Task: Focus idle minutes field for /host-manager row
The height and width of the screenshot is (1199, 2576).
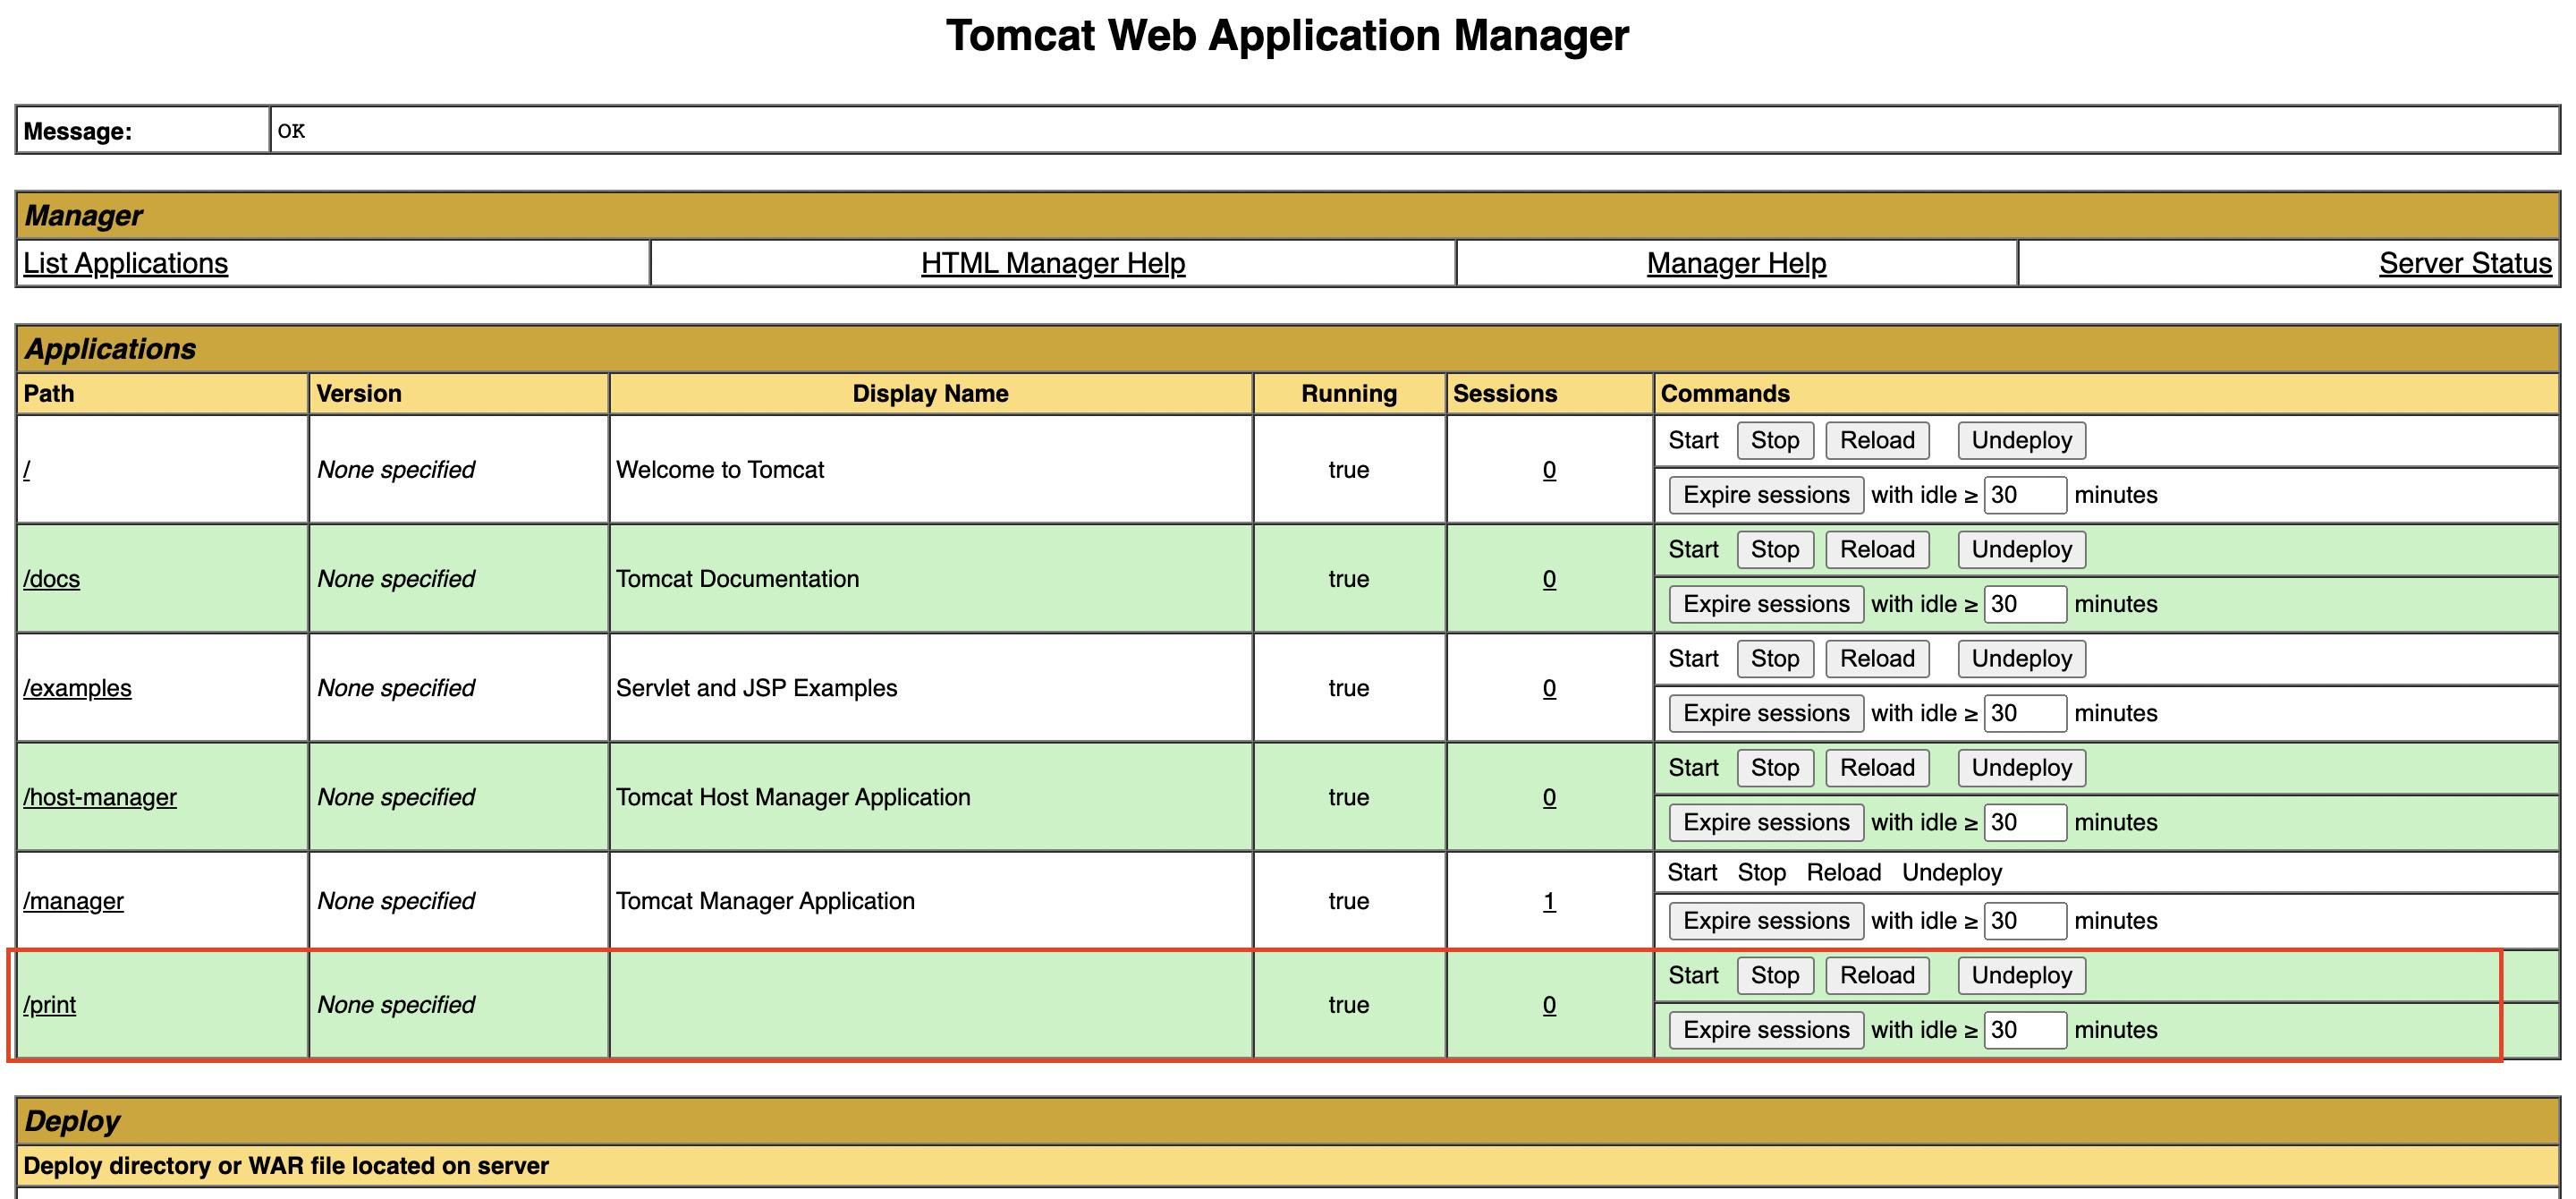Action: click(x=2025, y=821)
